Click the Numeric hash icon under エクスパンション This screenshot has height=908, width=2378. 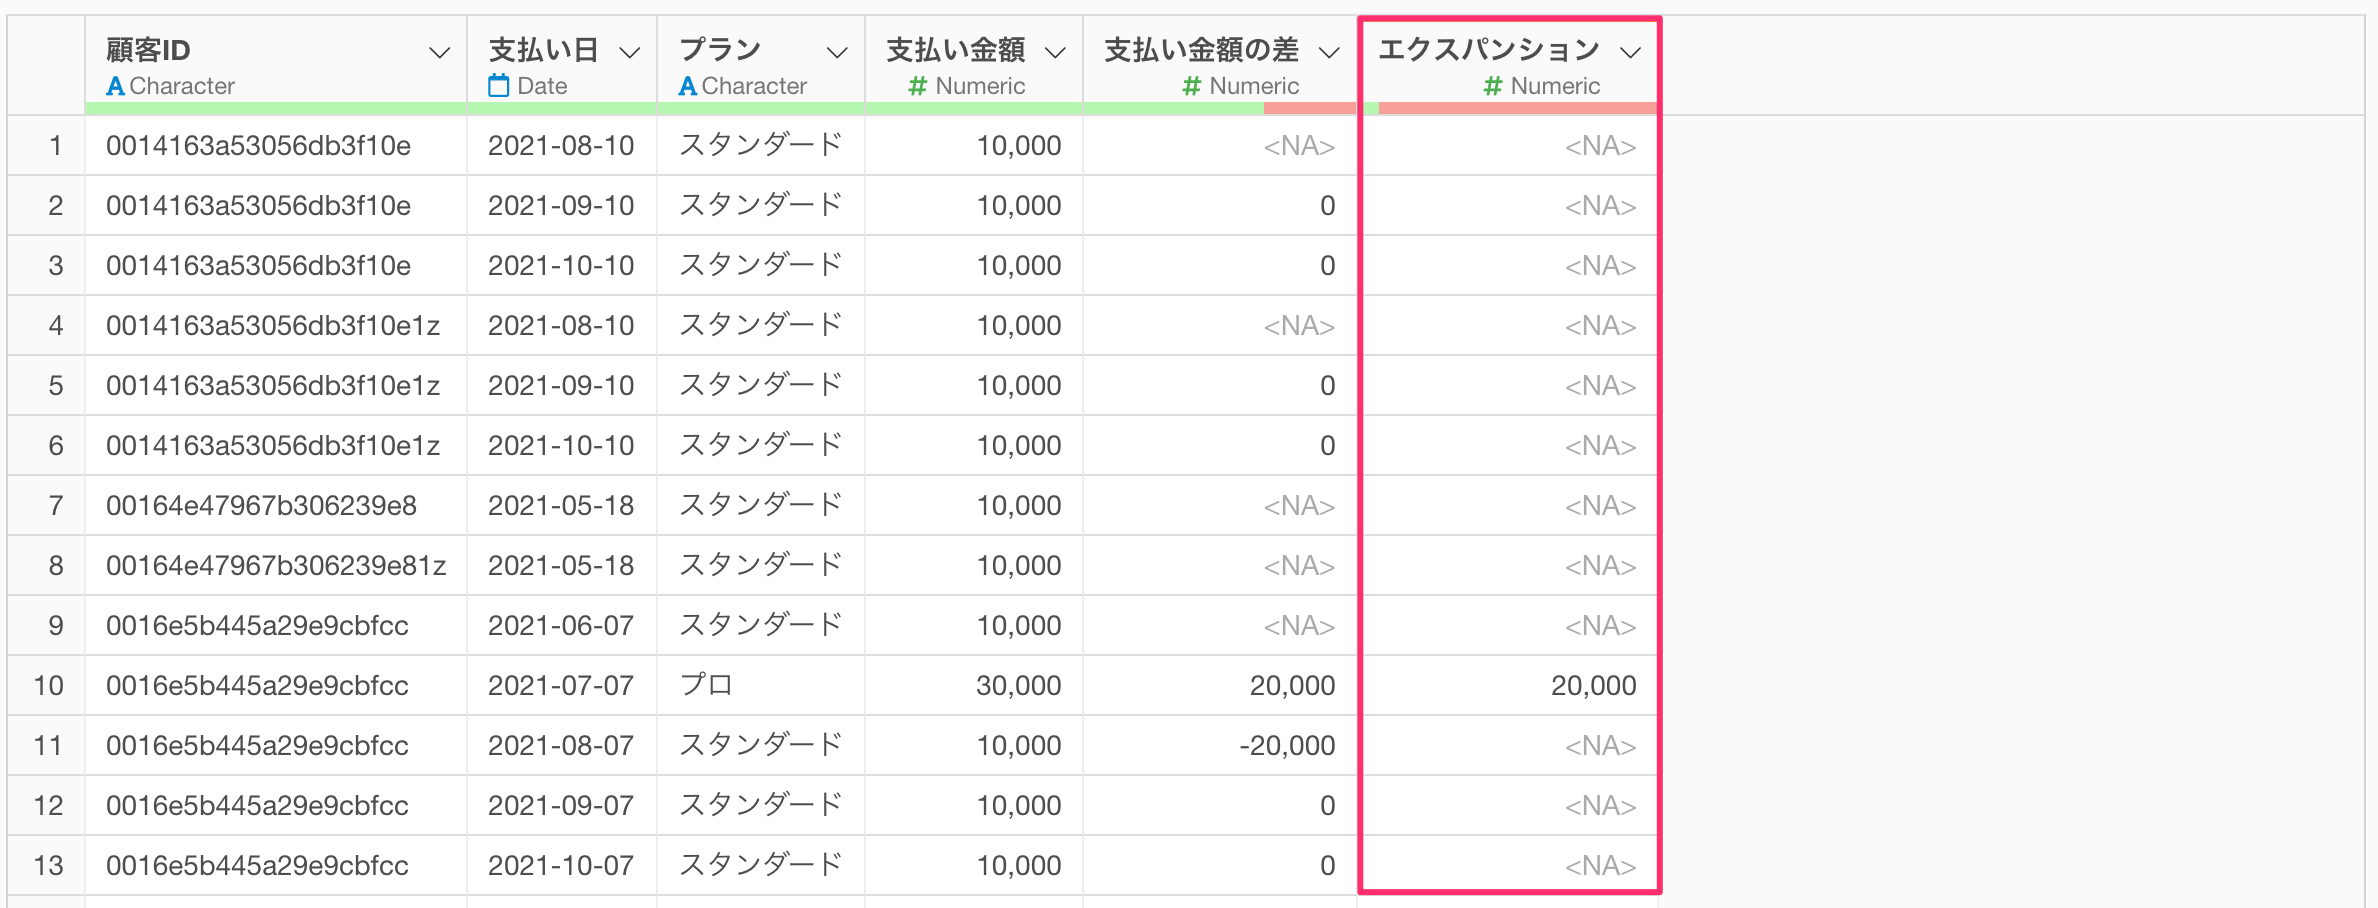[x=1492, y=86]
